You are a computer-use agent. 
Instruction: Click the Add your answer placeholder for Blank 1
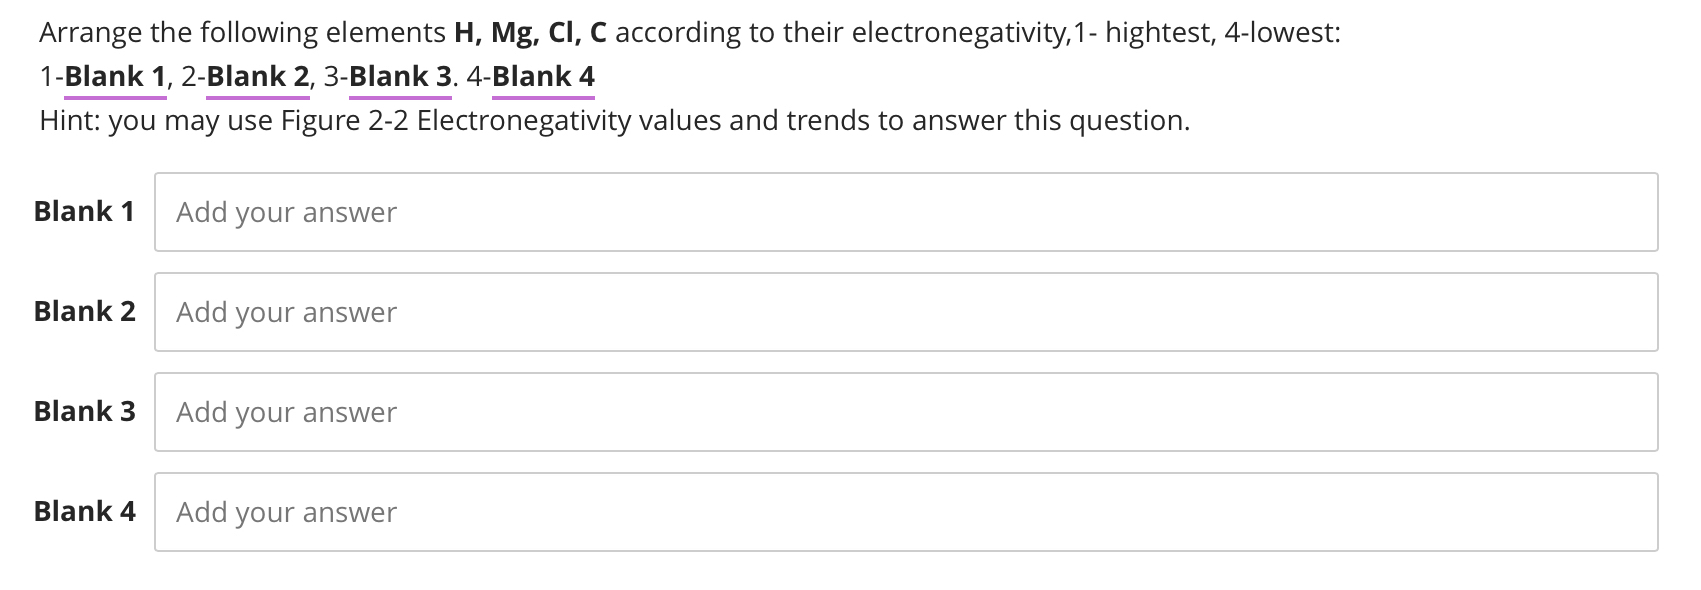point(285,212)
